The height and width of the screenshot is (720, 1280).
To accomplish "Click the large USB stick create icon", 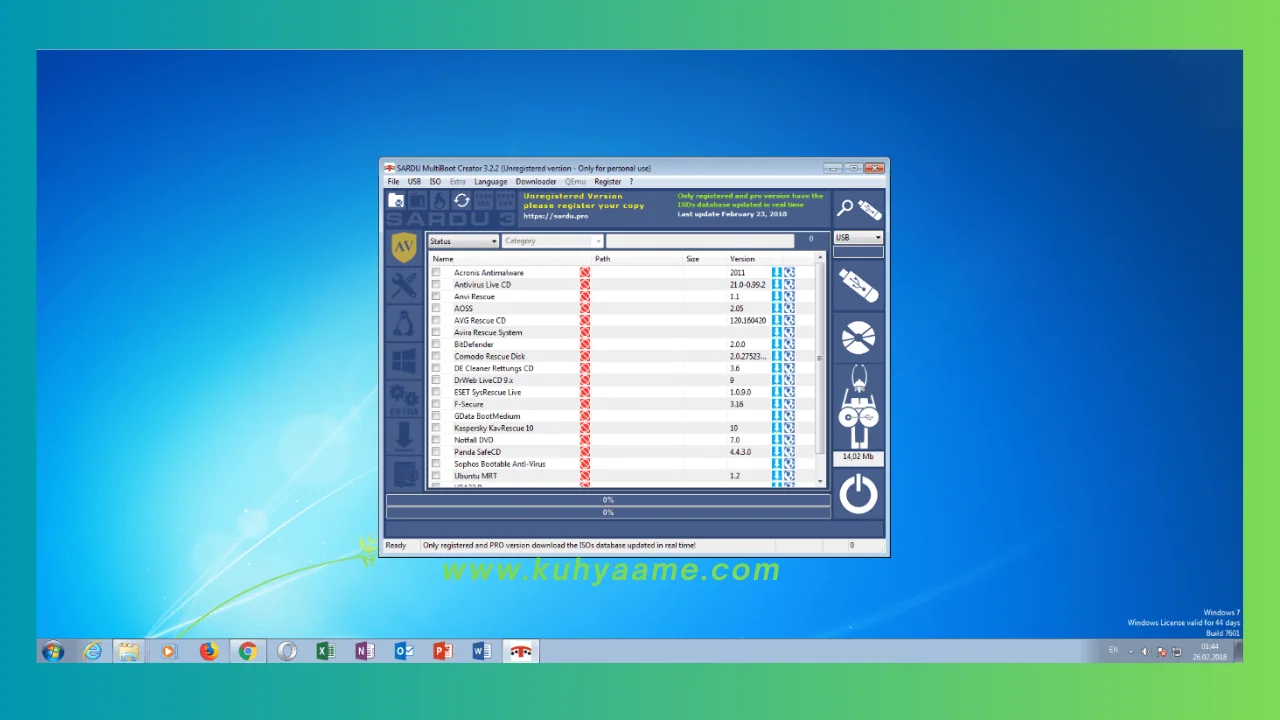I will (858, 286).
